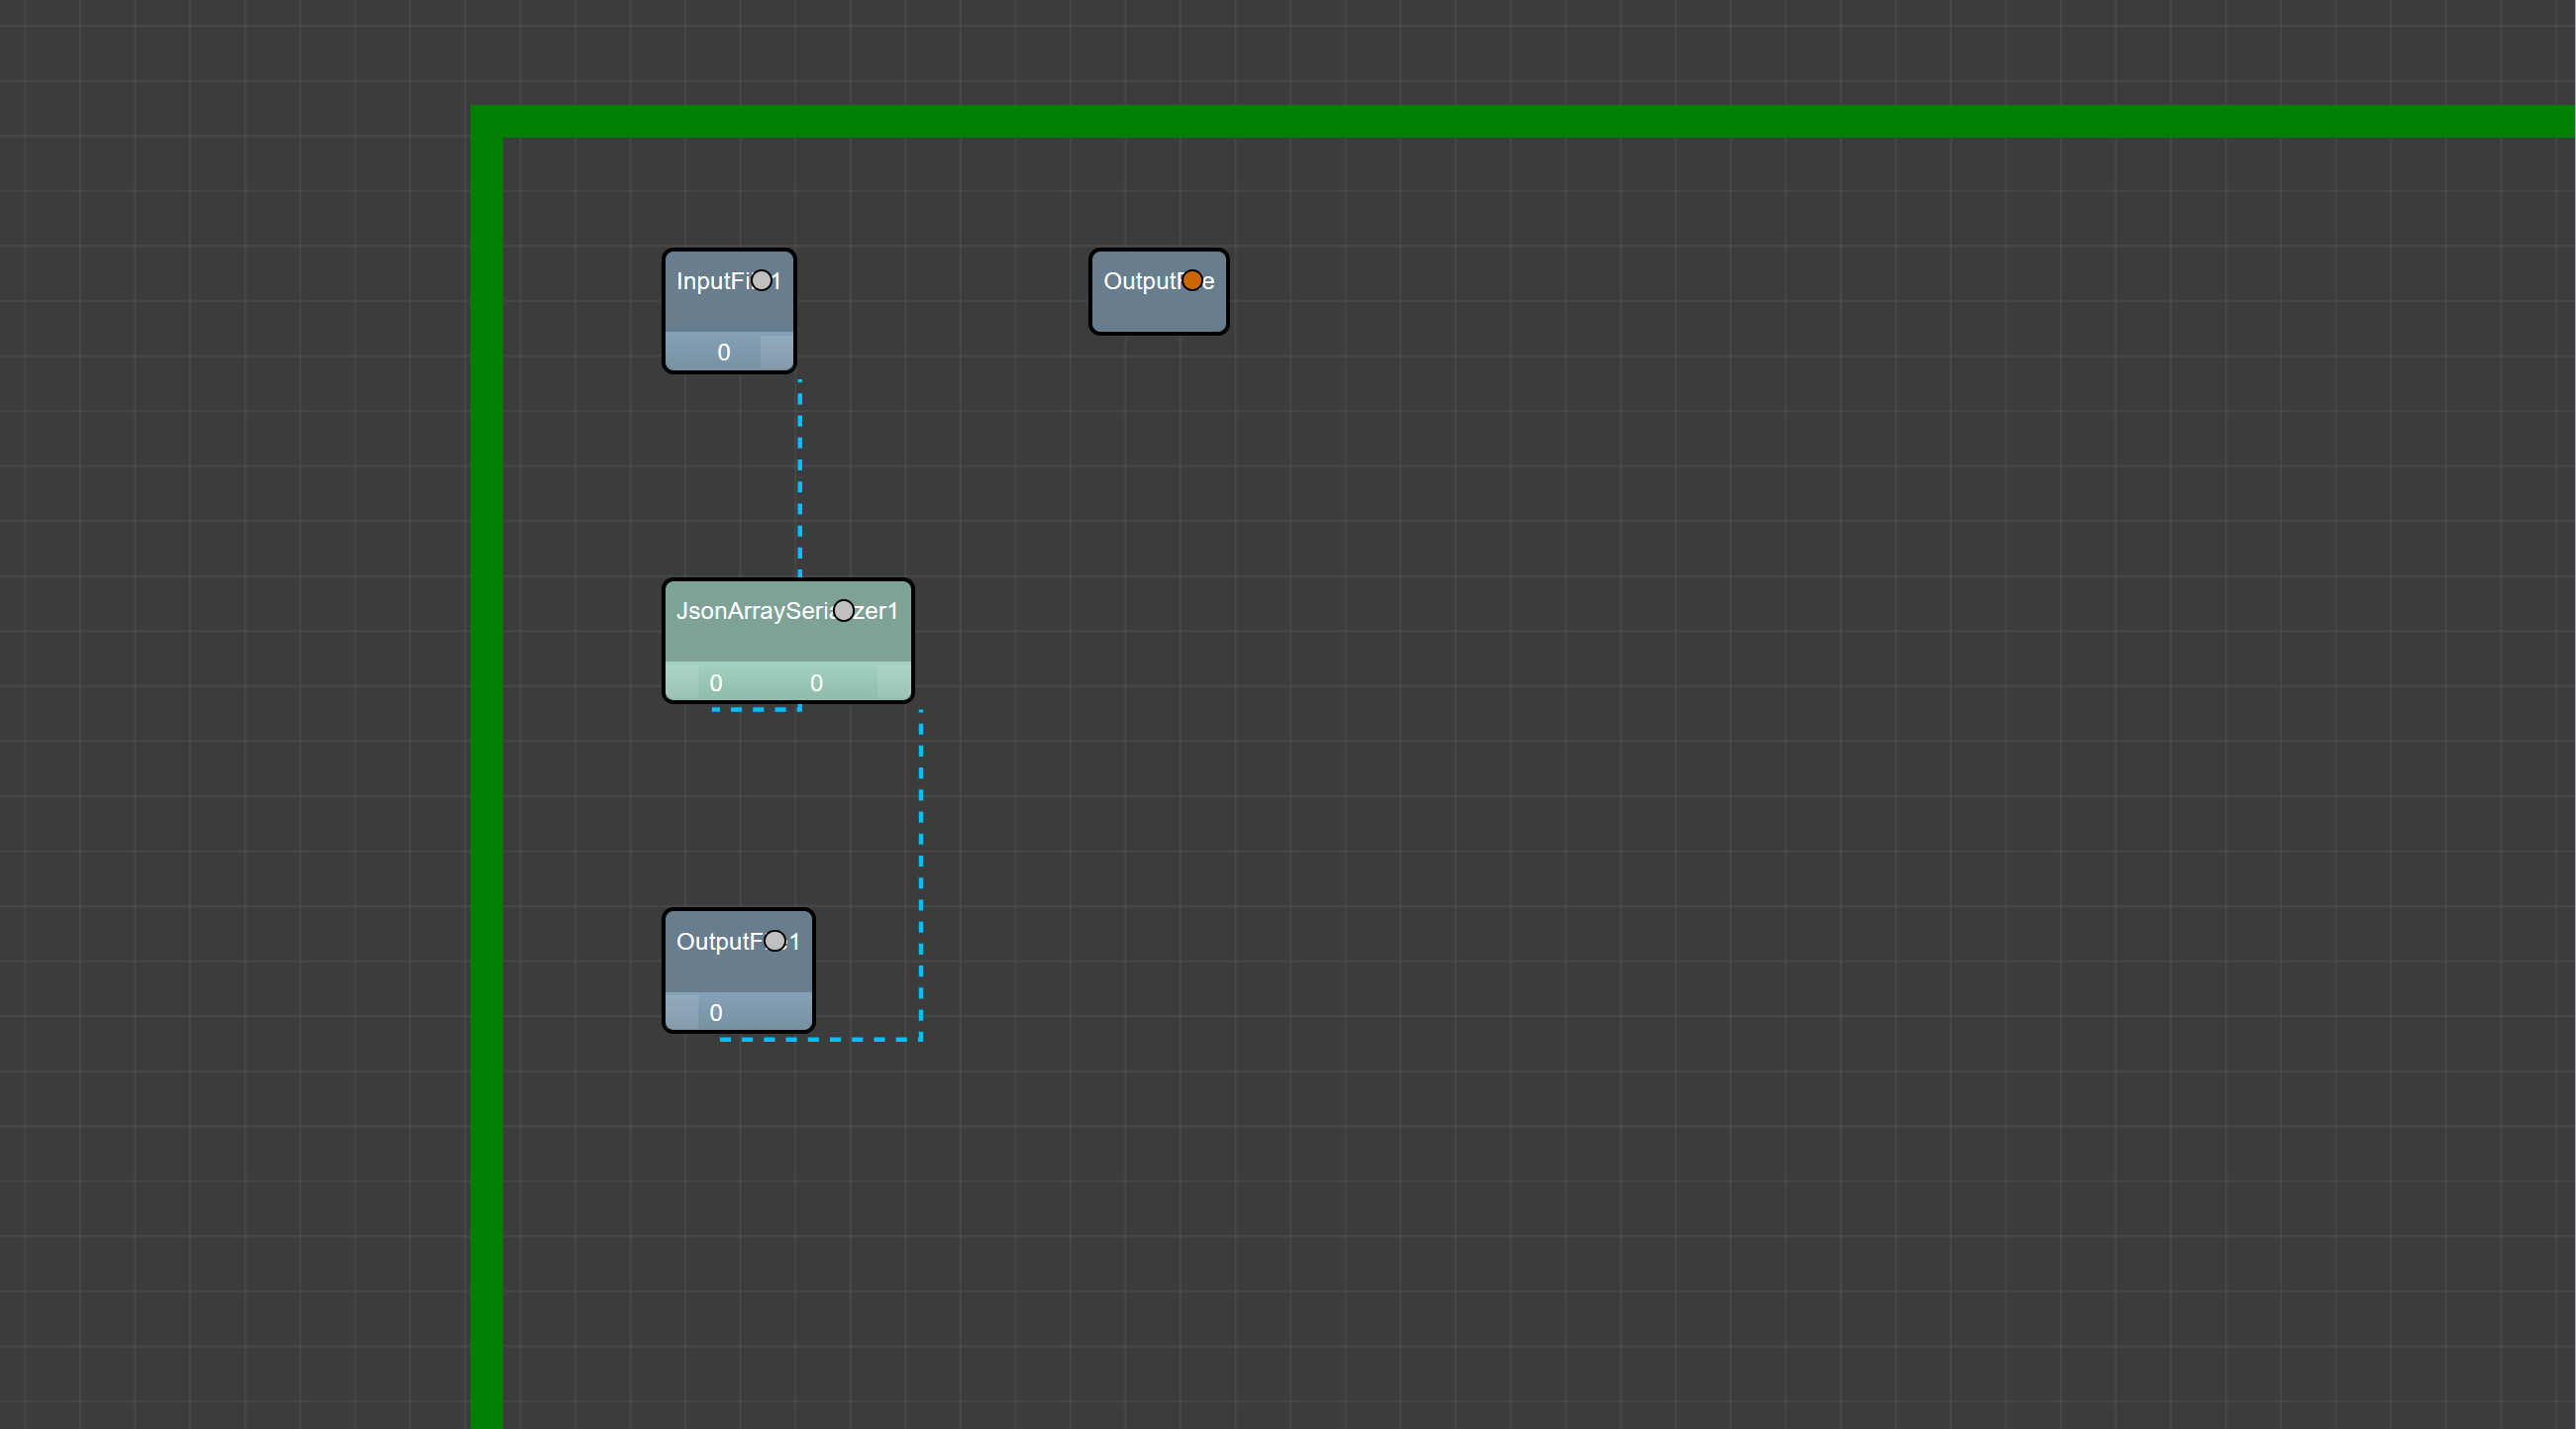The height and width of the screenshot is (1429, 2576).
Task: Click the status dot on OutputFile1
Action: coord(775,941)
